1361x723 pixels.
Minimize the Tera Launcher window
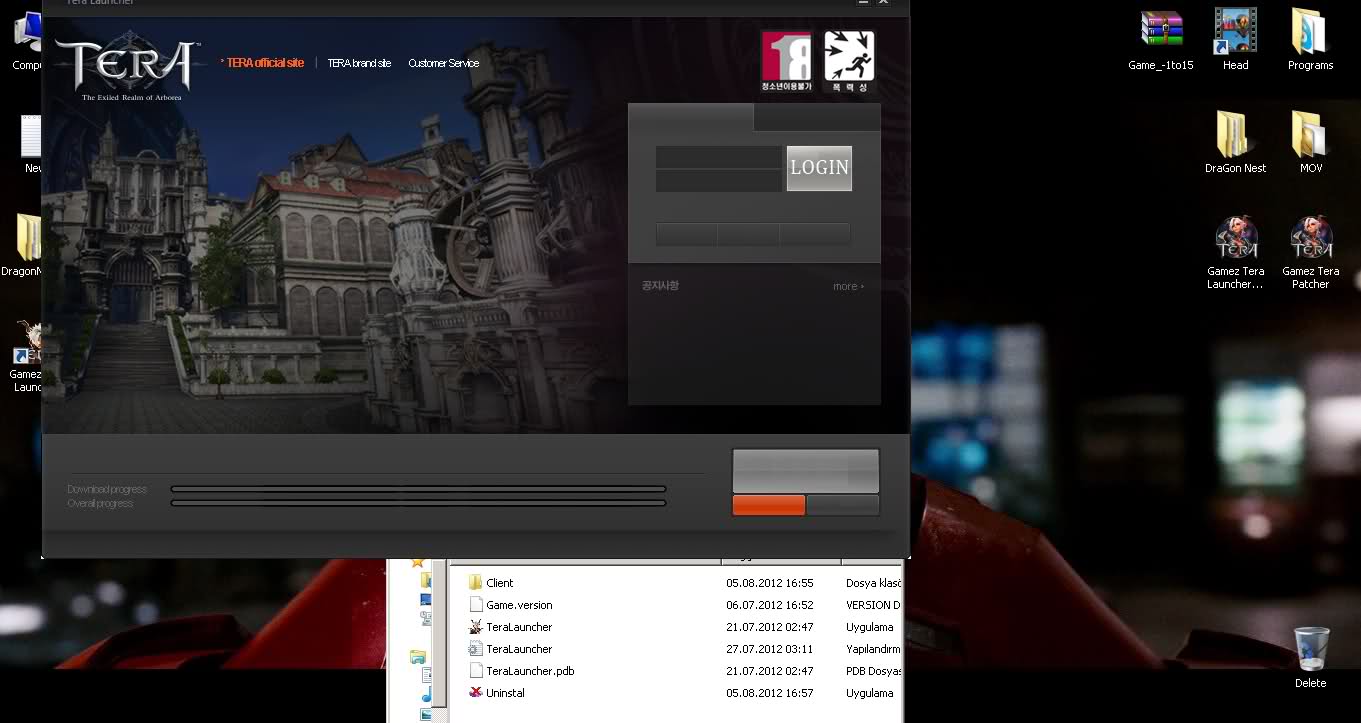tap(864, 3)
